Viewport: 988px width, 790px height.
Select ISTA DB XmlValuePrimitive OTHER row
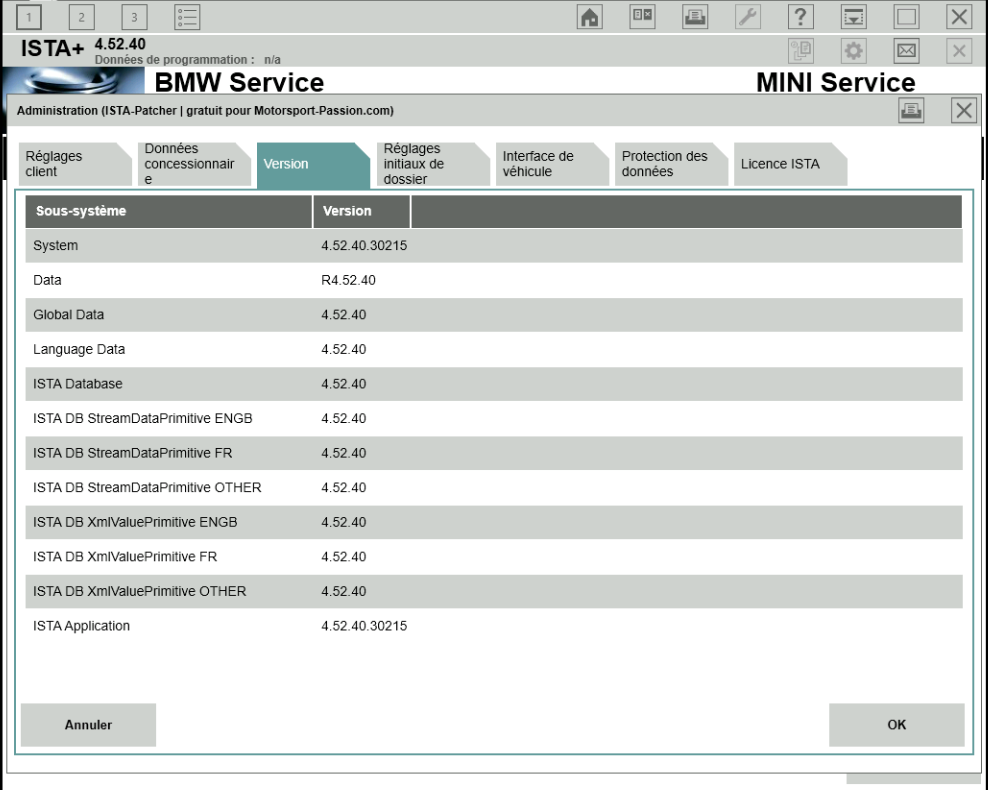pyautogui.click(x=494, y=592)
